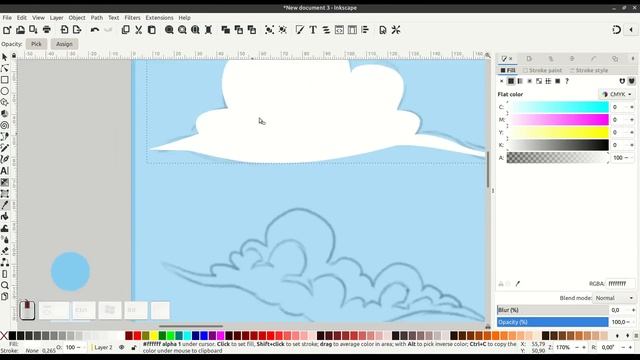Screen dimensions: 640x360
Task: Click the Assign opacity button
Action: point(64,44)
